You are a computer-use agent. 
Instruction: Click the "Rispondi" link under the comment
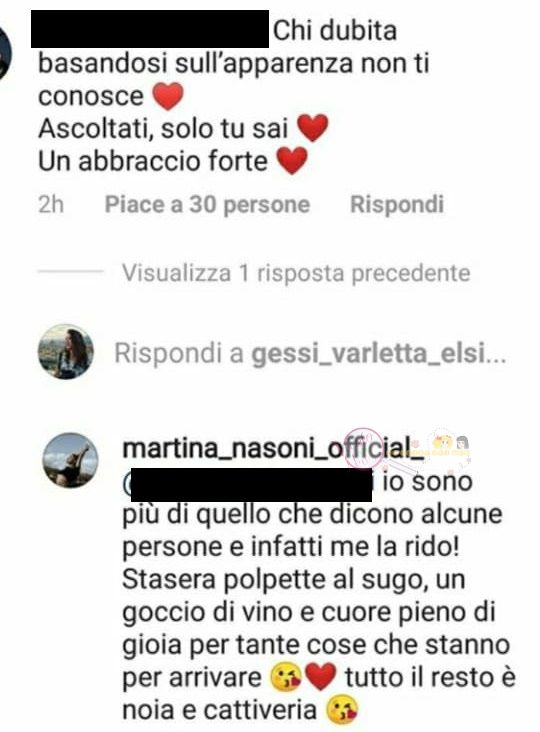(x=397, y=204)
